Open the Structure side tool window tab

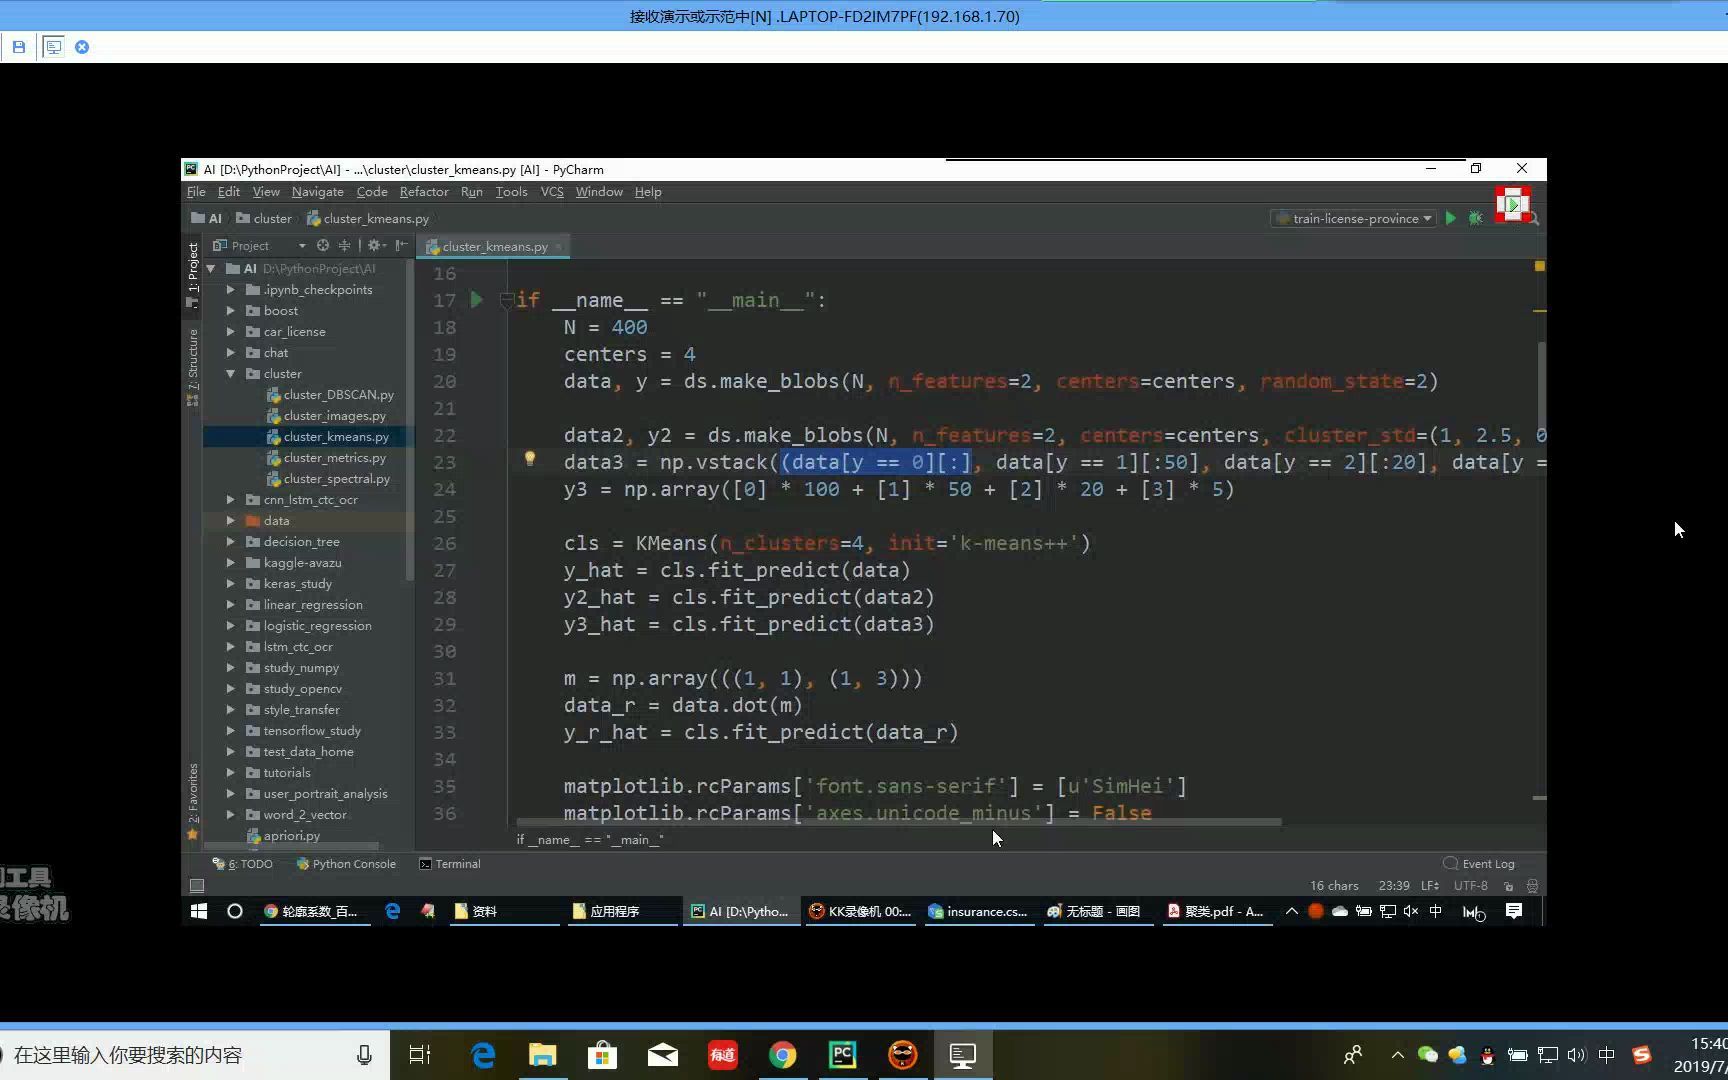click(193, 366)
